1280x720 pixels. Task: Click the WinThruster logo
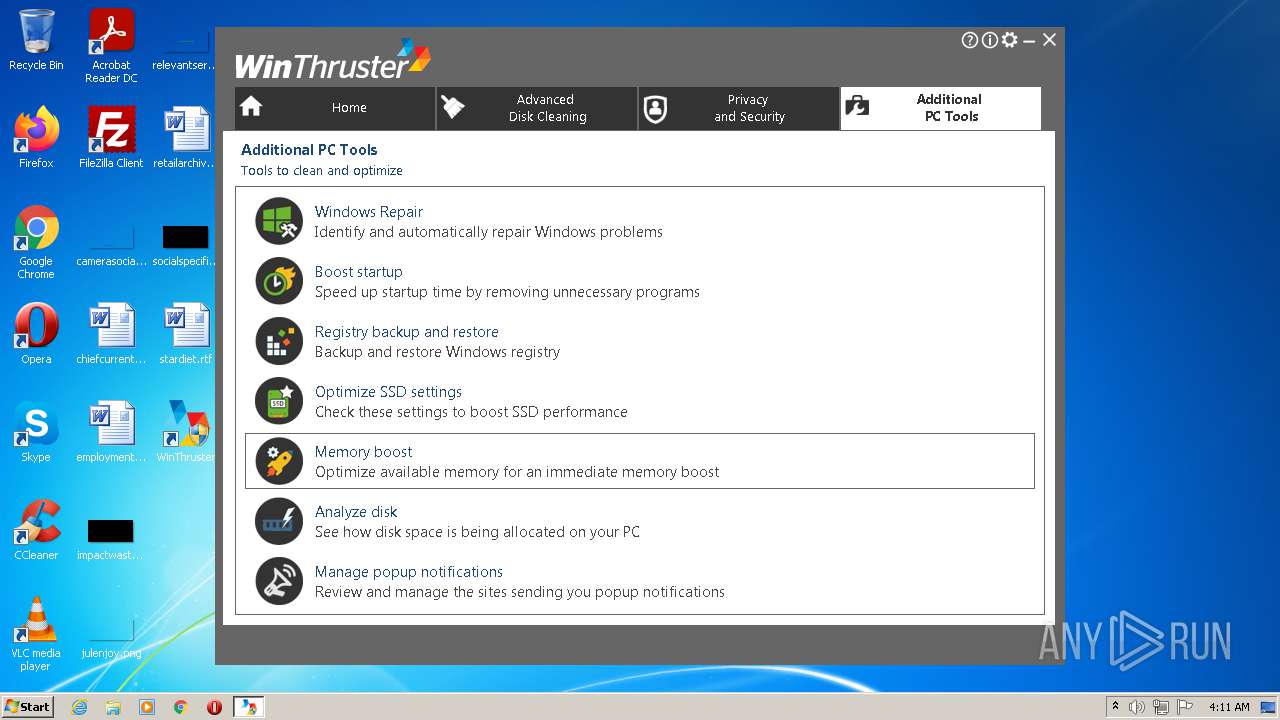click(333, 59)
